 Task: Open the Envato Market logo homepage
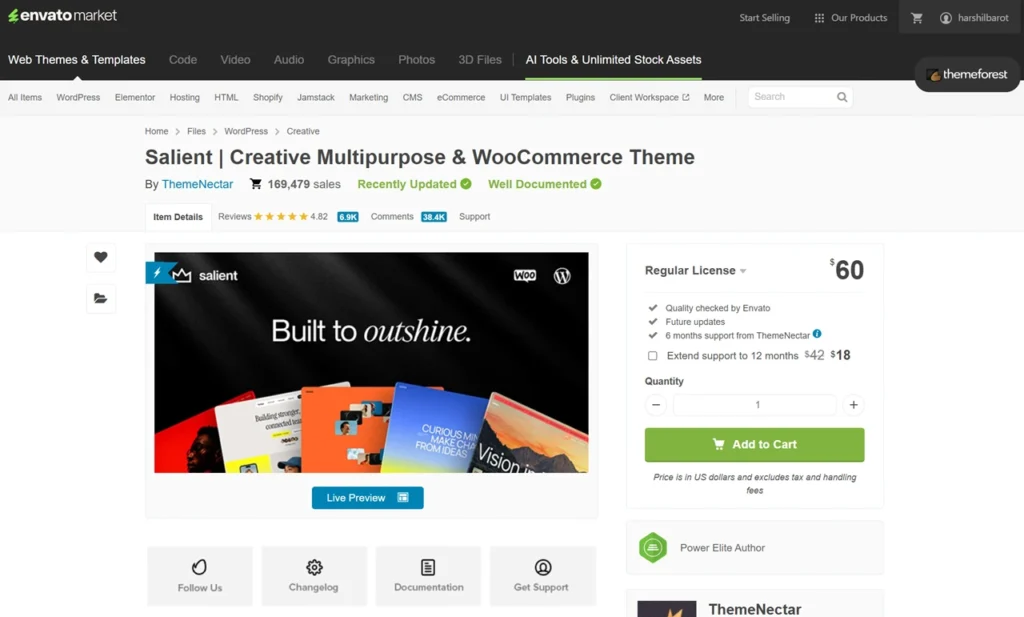[62, 16]
